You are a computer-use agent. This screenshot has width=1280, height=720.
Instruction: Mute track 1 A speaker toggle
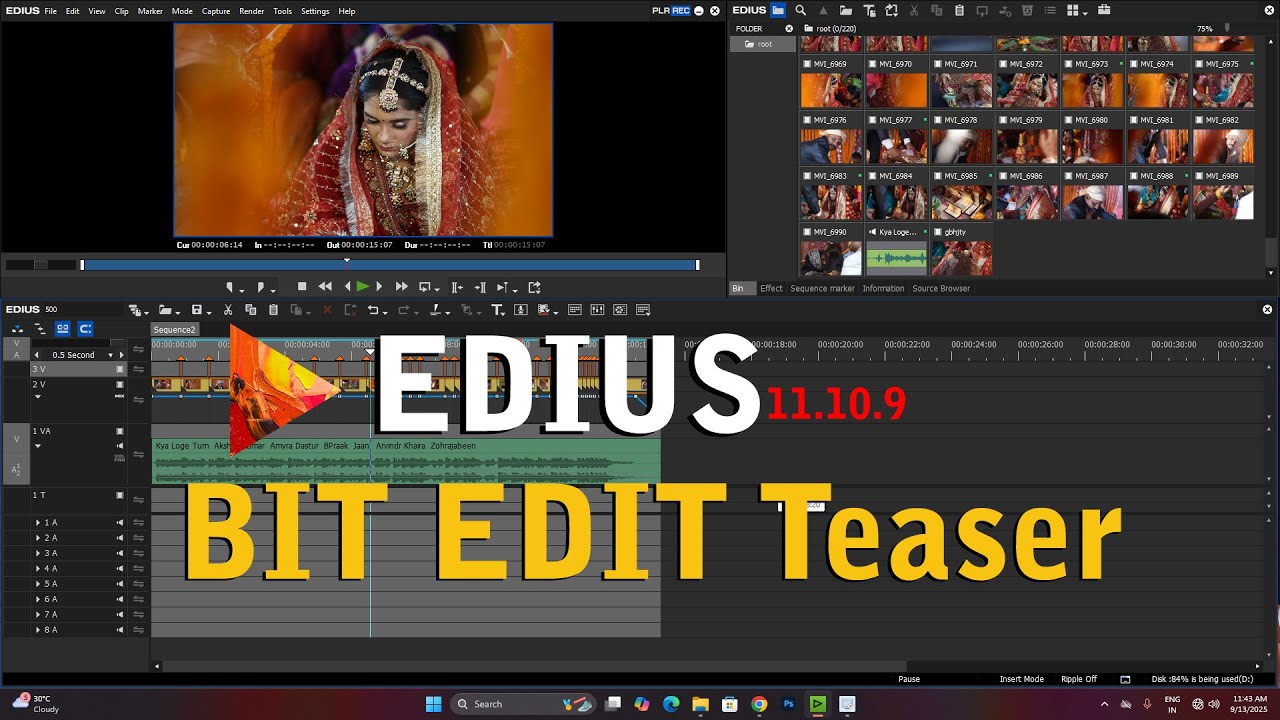pos(121,522)
